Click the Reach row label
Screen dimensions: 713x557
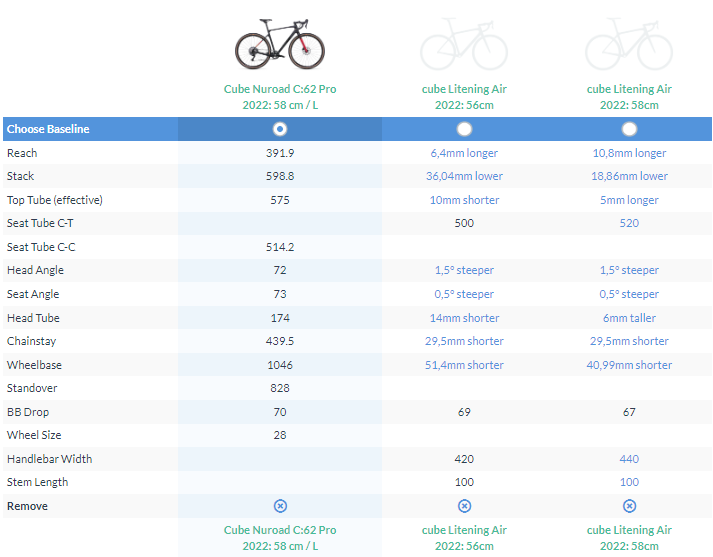coord(22,153)
